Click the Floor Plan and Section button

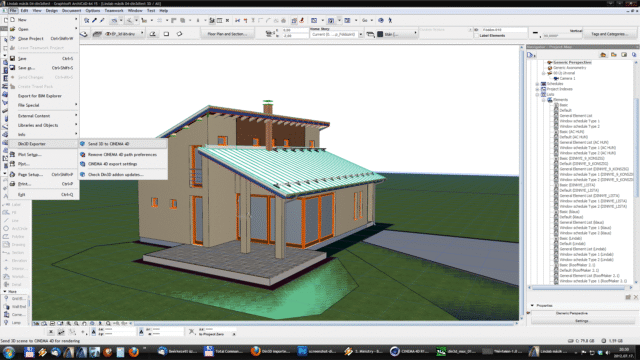coord(227,34)
